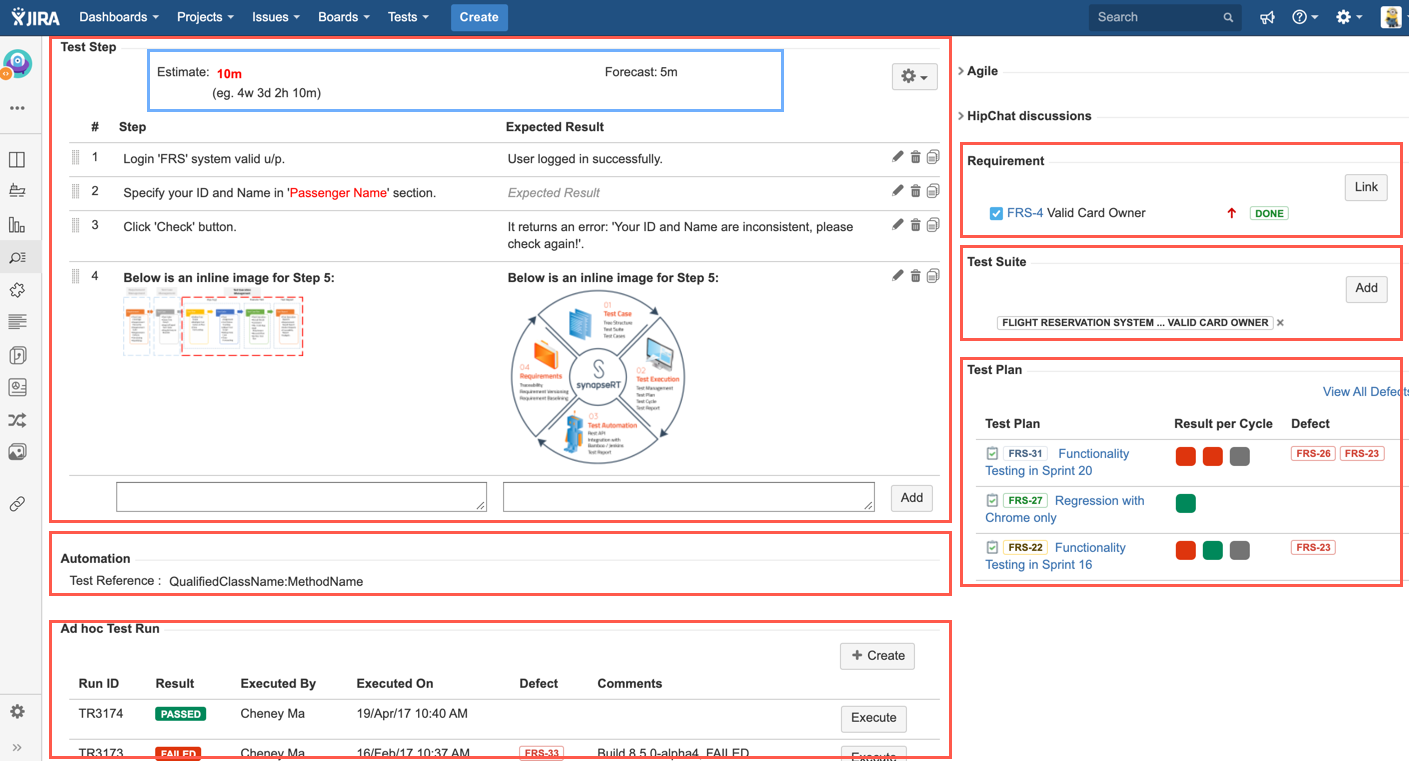The width and height of the screenshot is (1409, 761).
Task: Click the megaphone feedback icon in header
Action: tap(1267, 17)
